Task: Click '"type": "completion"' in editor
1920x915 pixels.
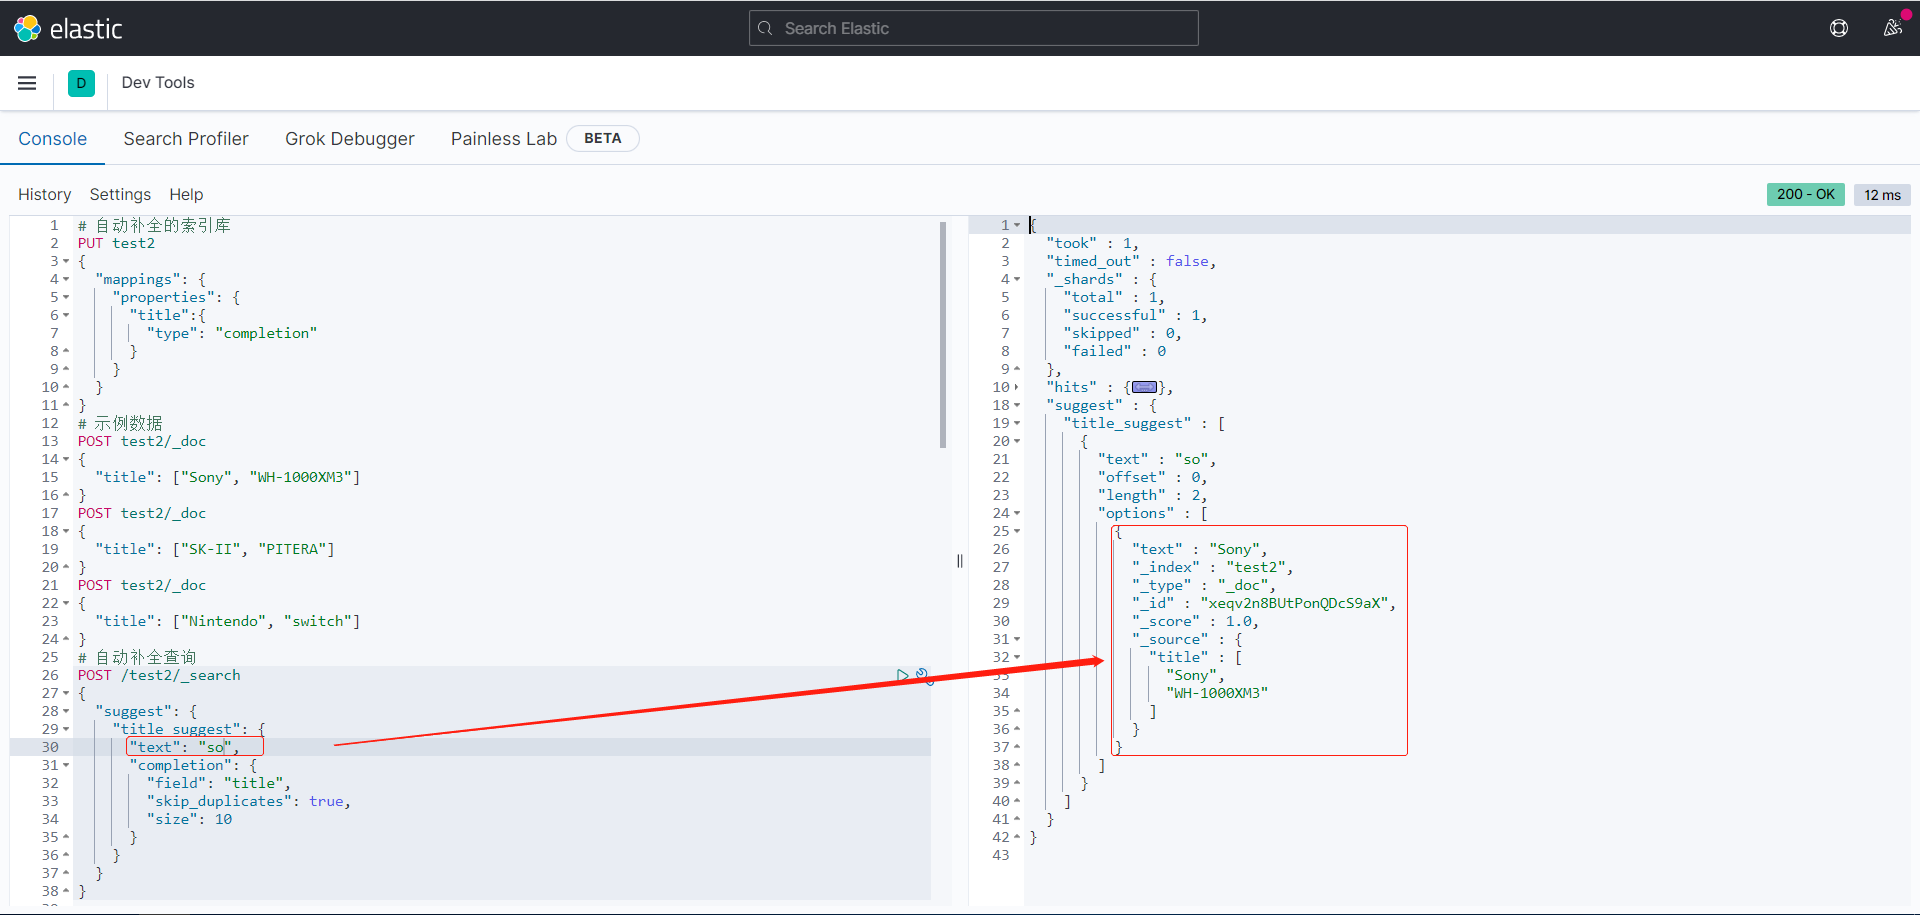Action: [x=232, y=333]
